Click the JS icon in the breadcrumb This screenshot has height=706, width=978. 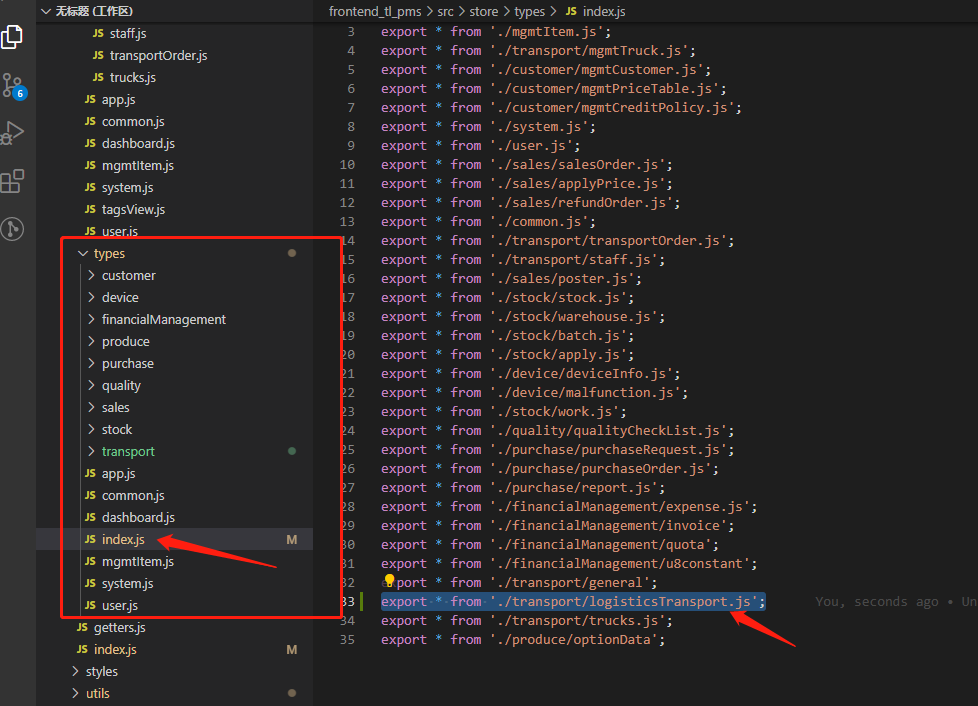click(571, 11)
